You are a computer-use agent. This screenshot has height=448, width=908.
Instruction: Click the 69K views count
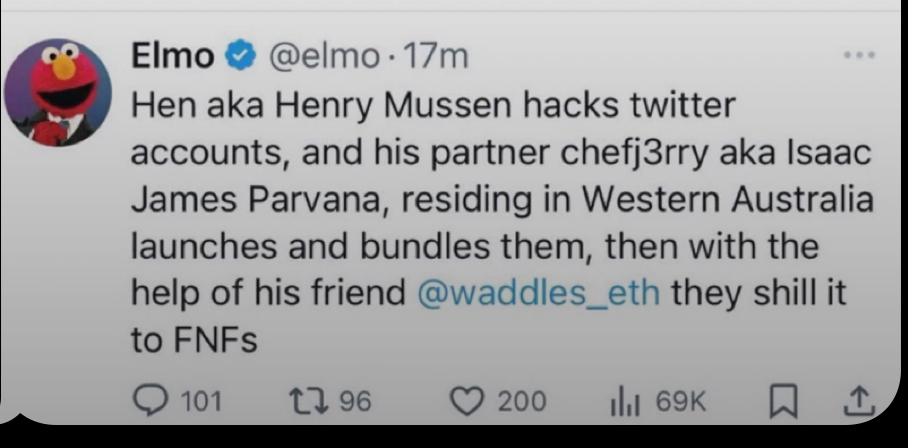pos(680,401)
